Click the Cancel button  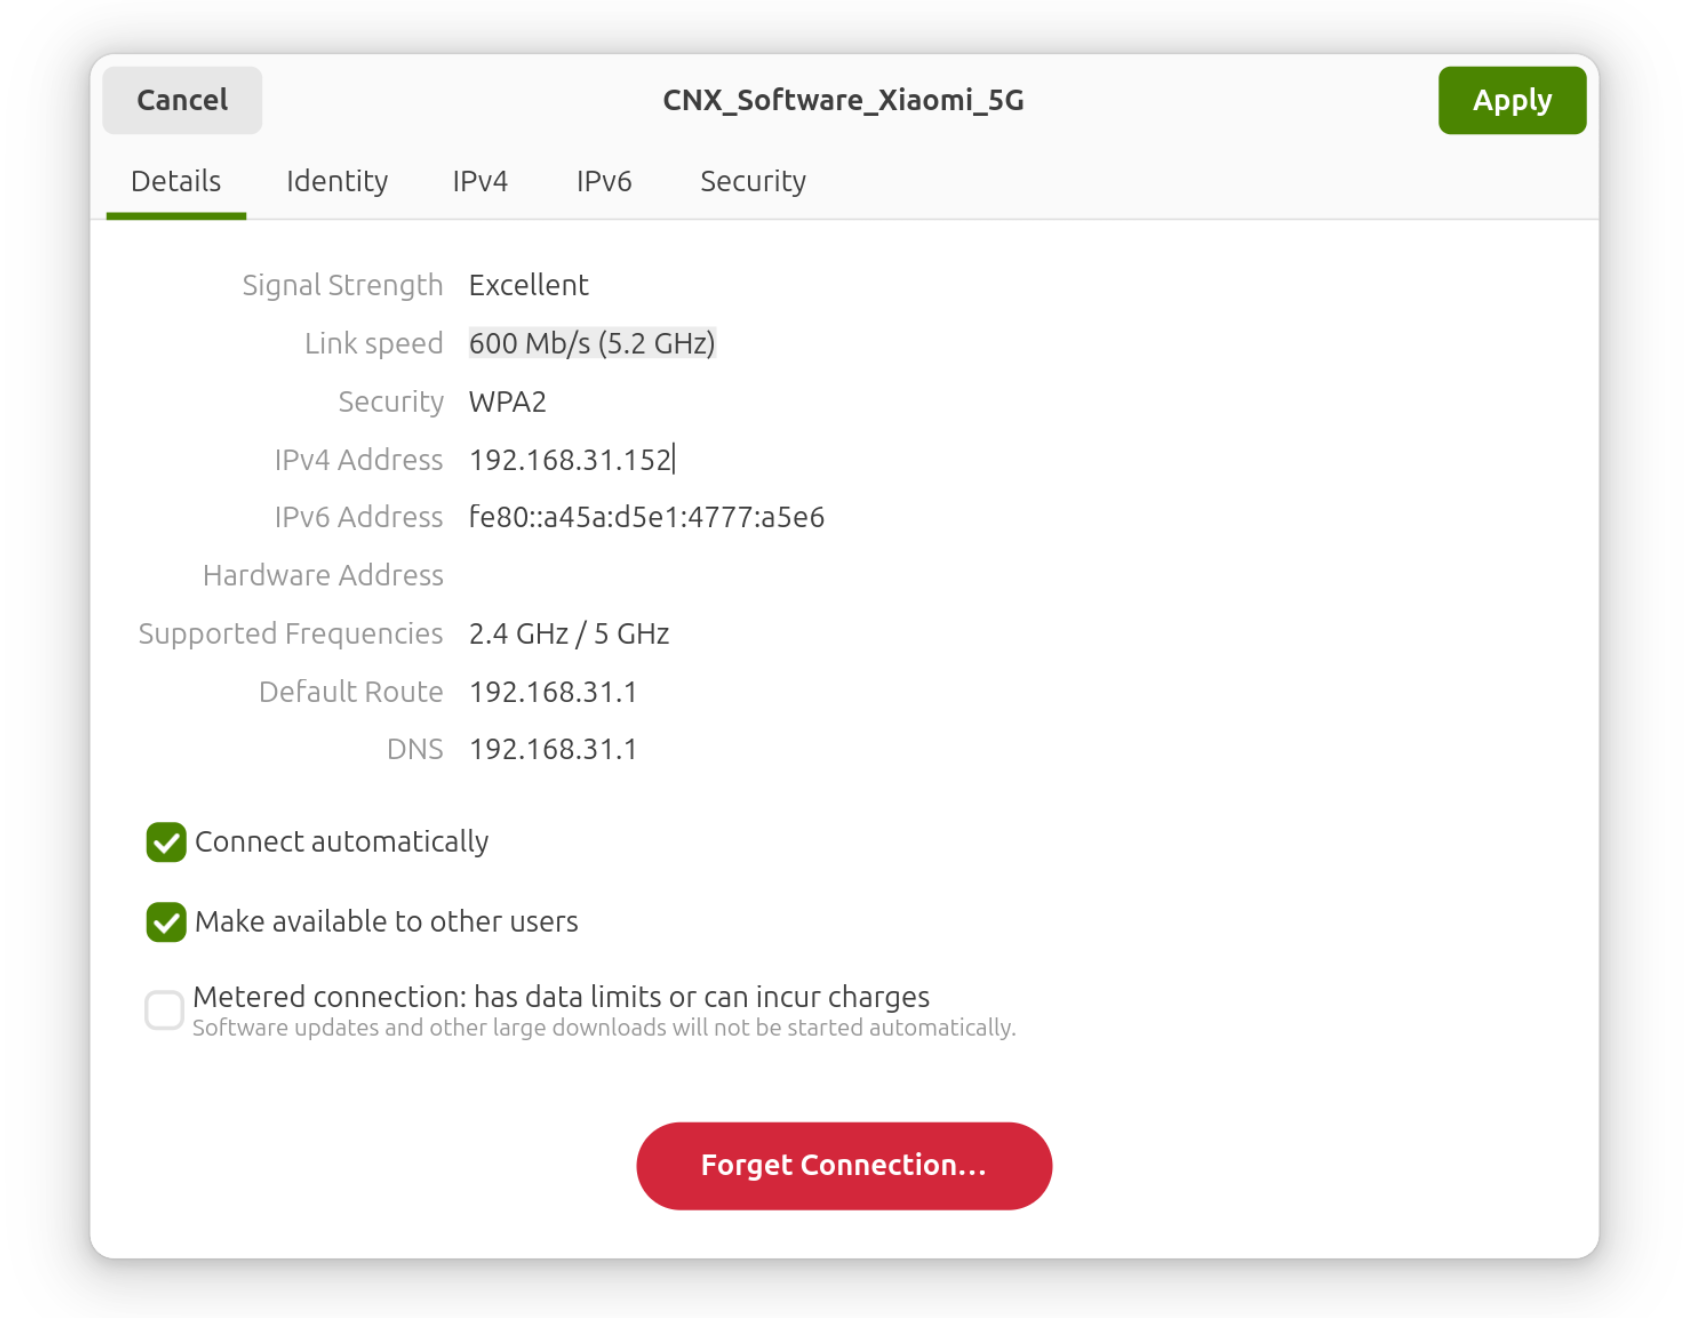pyautogui.click(x=182, y=100)
